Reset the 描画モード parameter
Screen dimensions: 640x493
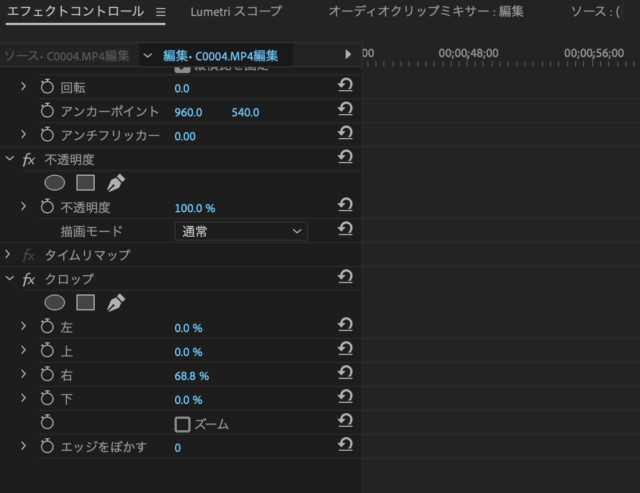point(345,229)
